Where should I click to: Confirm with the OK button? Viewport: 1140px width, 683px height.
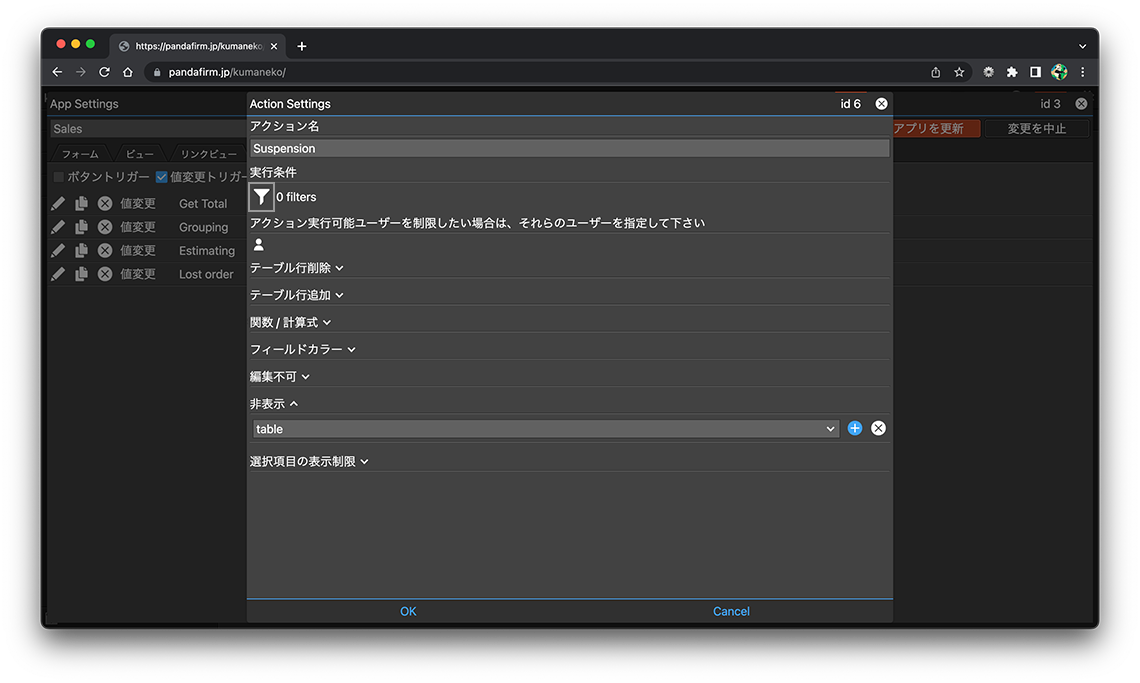pos(408,611)
